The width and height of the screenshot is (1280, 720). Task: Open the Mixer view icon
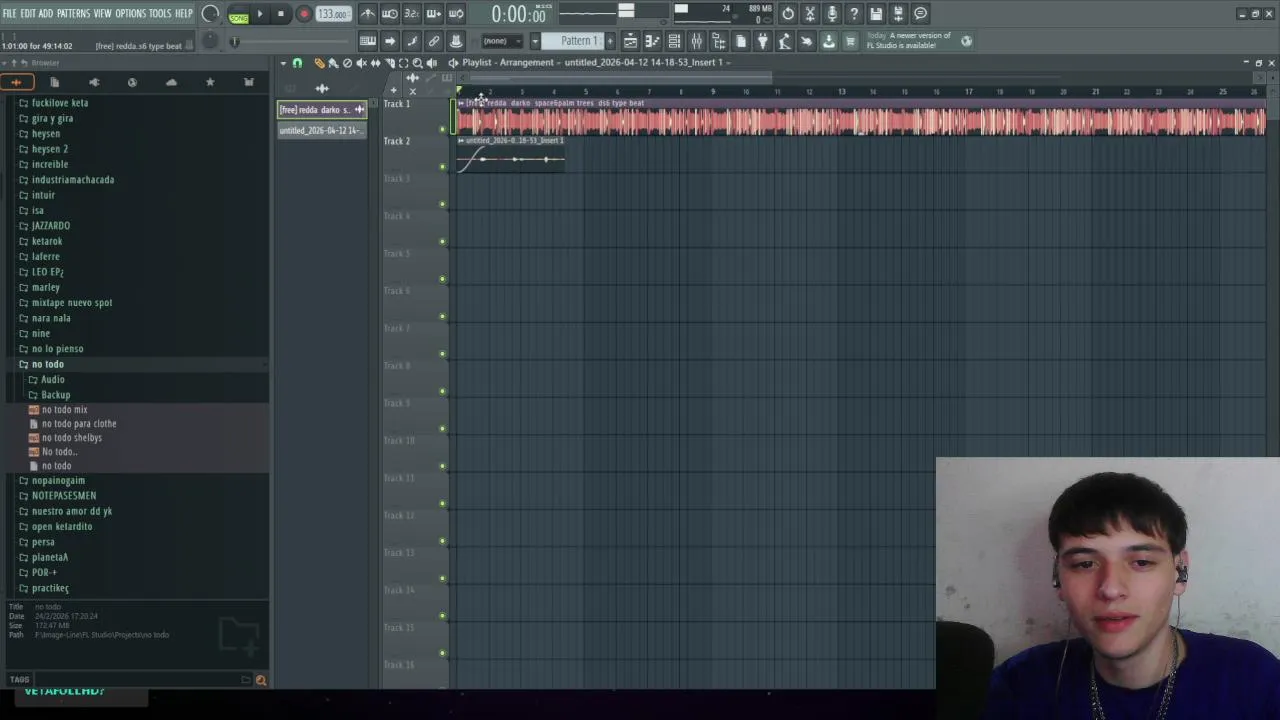696,41
